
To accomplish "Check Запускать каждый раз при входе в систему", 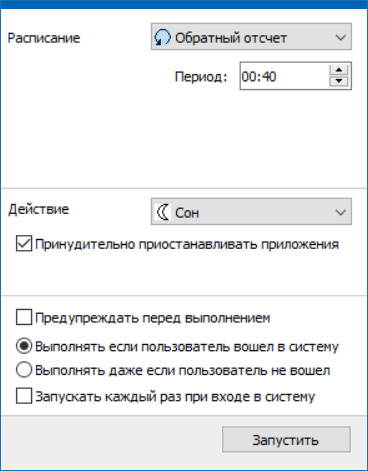I will 24,396.
